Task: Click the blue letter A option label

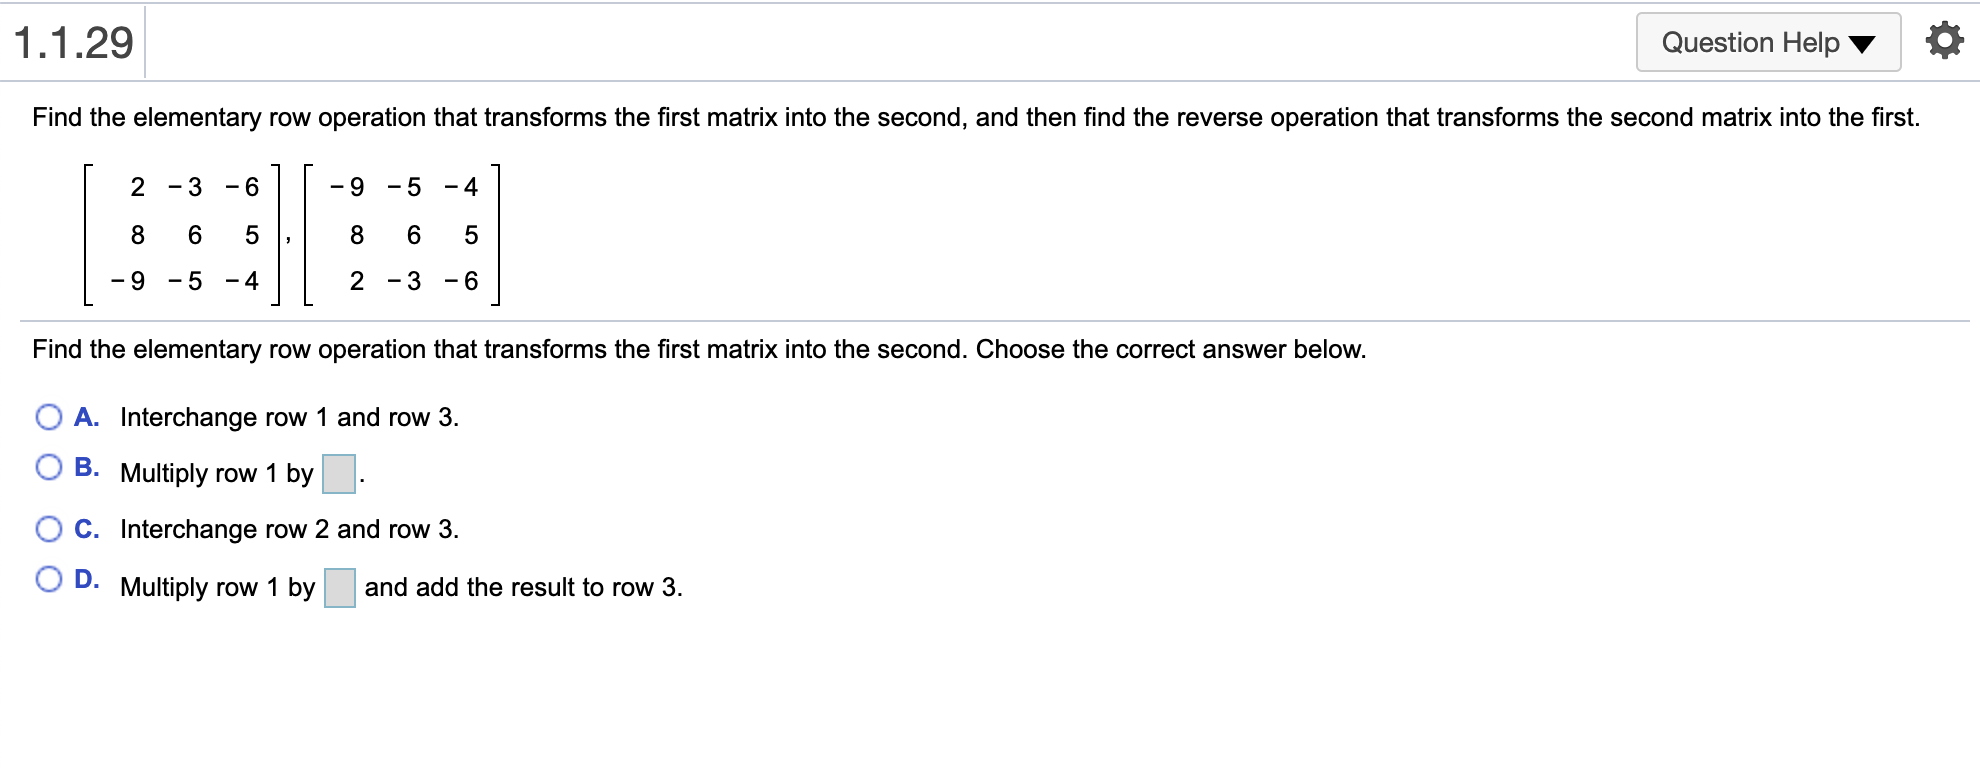Action: click(88, 417)
